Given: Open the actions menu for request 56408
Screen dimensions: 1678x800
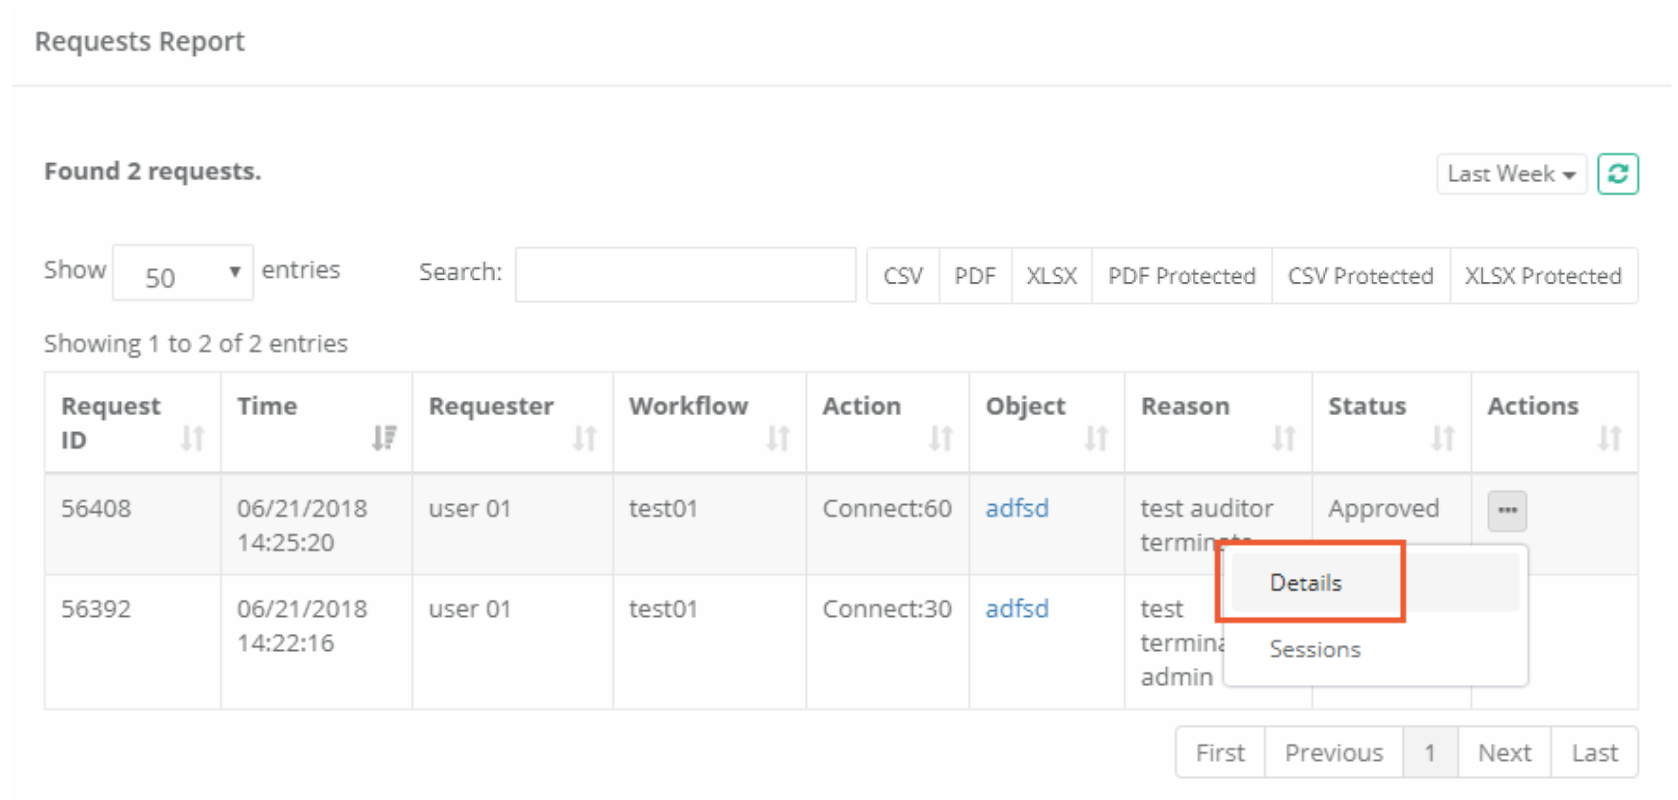Looking at the screenshot, I should [1506, 510].
